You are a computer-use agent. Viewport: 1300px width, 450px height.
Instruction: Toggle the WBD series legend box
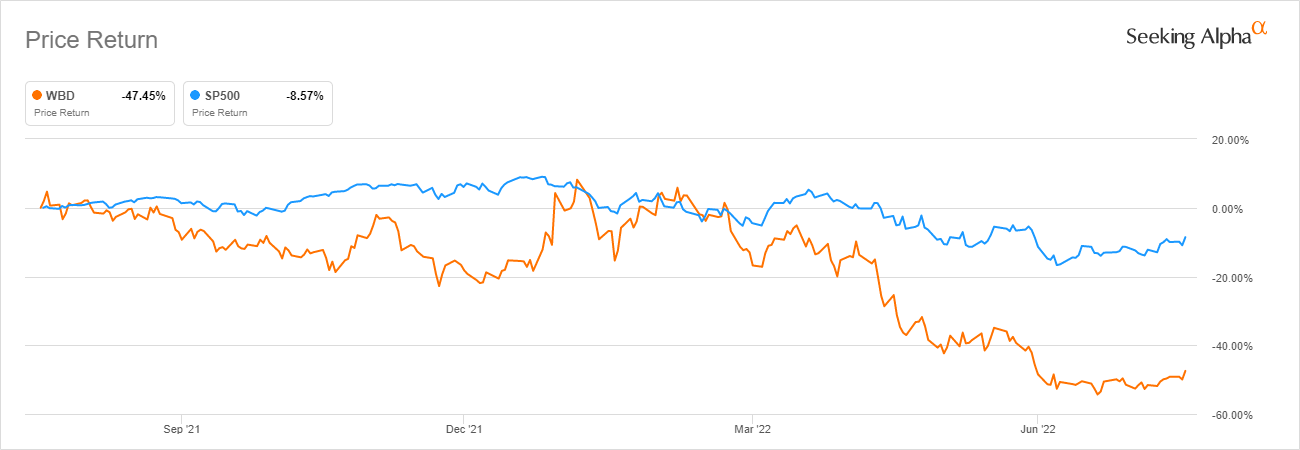pyautogui.click(x=99, y=103)
